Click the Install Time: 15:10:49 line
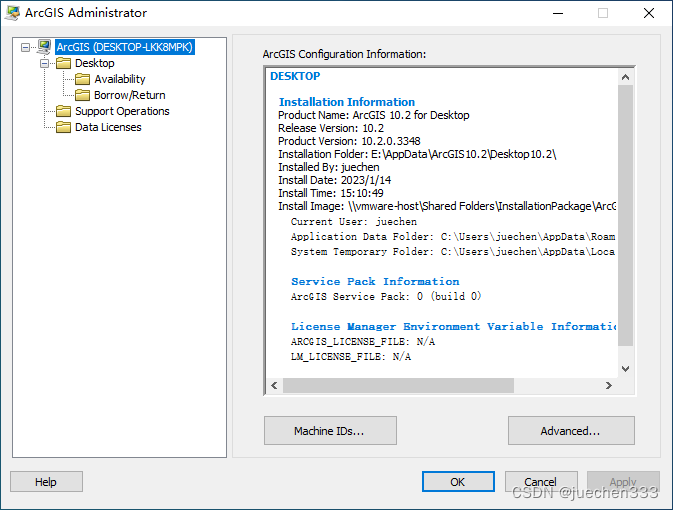 point(330,193)
